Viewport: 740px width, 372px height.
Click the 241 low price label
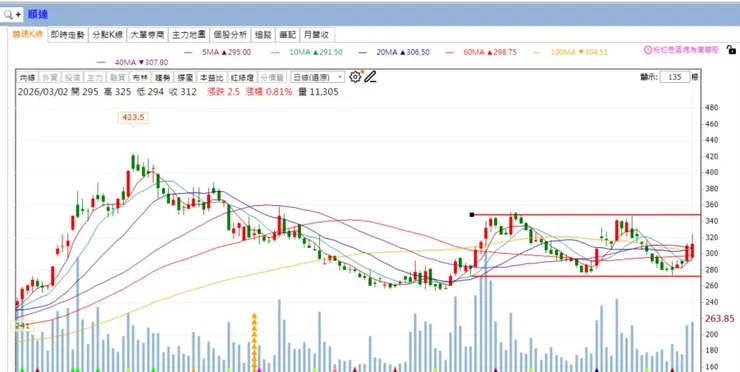tap(22, 326)
